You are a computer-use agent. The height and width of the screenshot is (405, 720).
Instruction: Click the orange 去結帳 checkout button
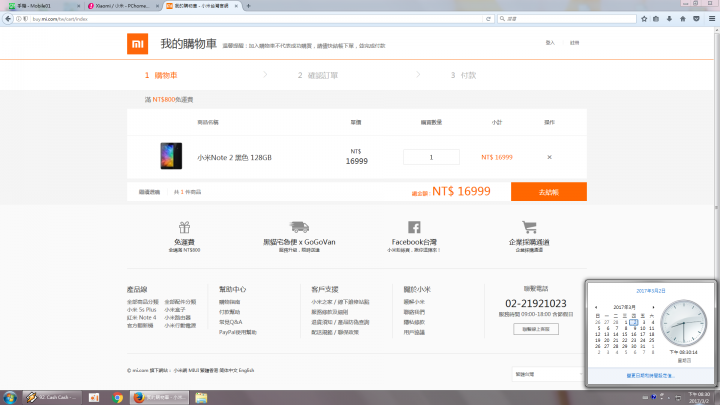549,192
